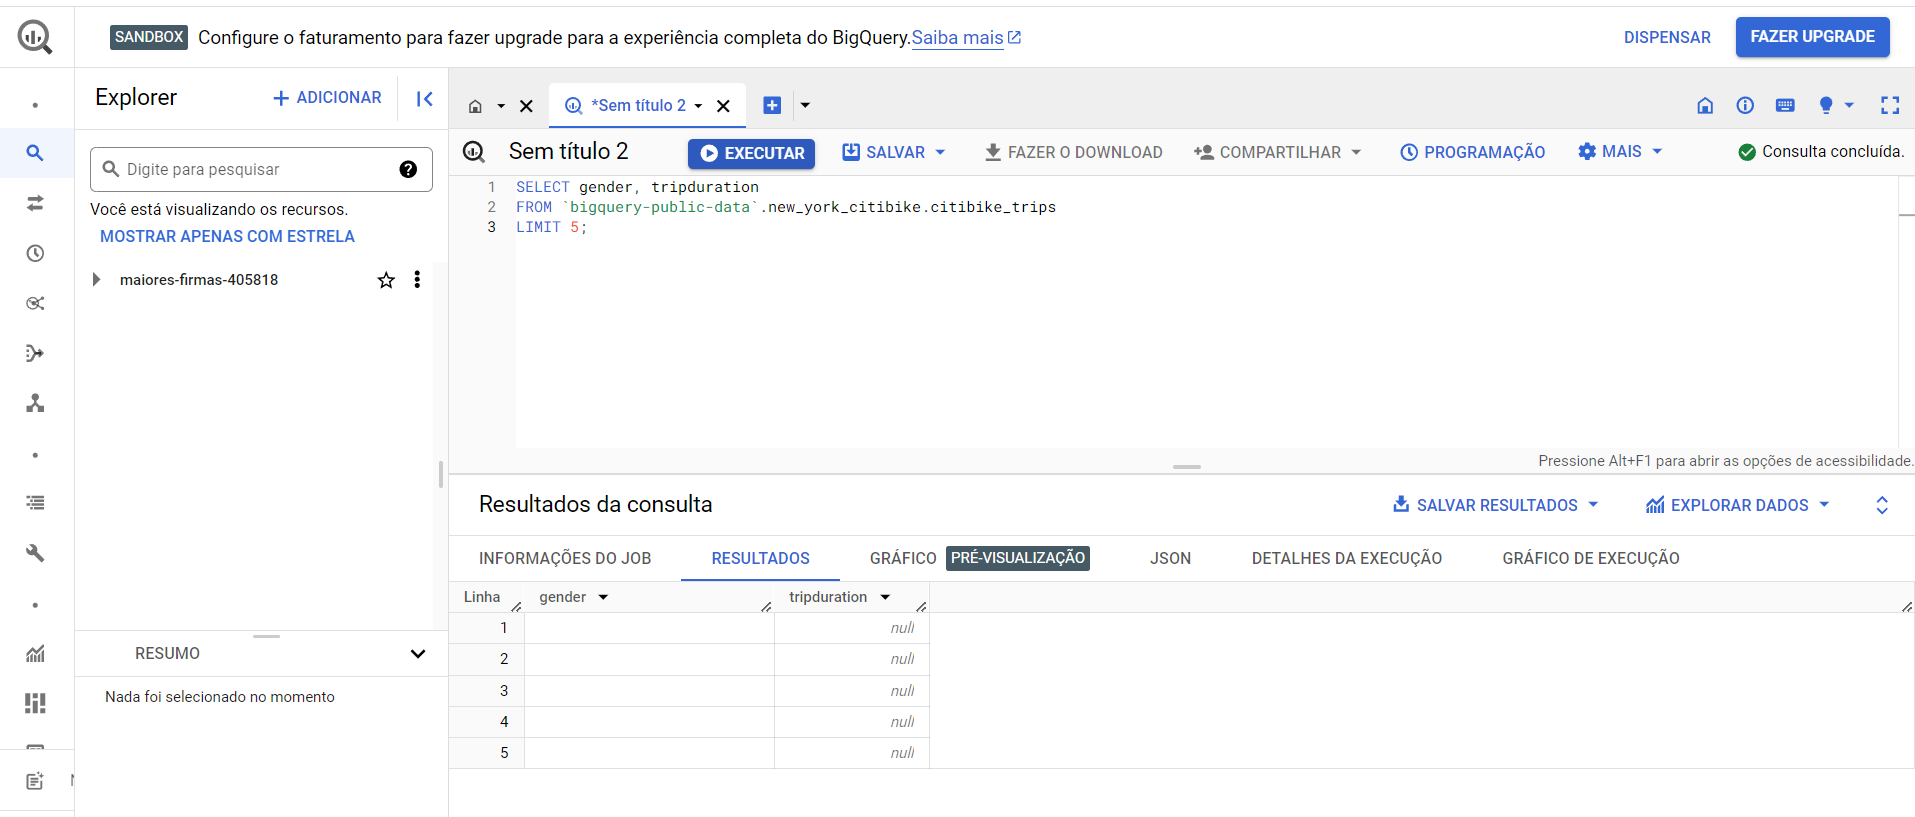This screenshot has width=1915, height=817.
Task: Open SALVAR RESULTADOS dropdown
Action: click(x=1593, y=505)
